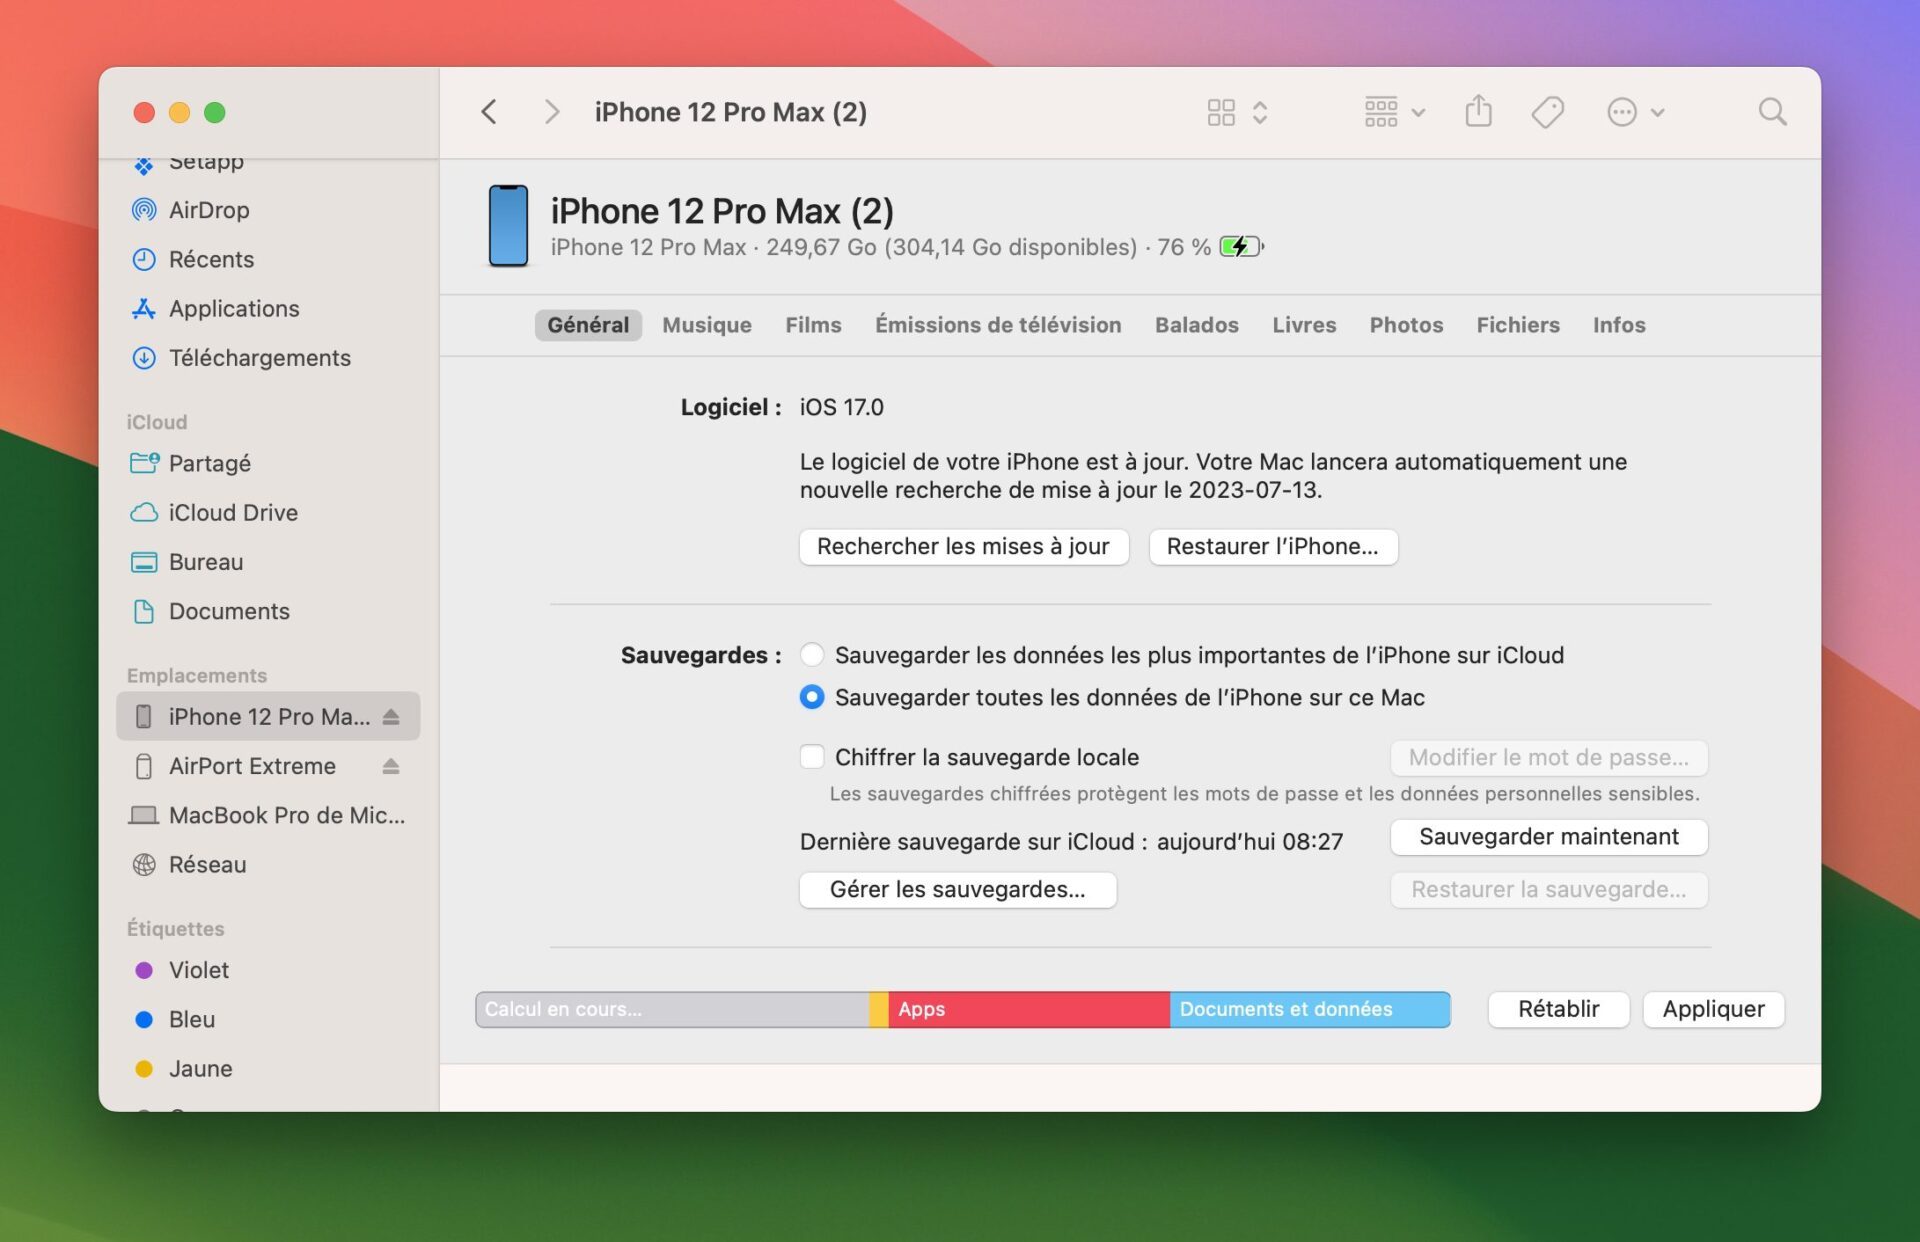The image size is (1920, 1242).
Task: Enable Chiffrer la sauvegarde locale checkbox
Action: coord(812,756)
